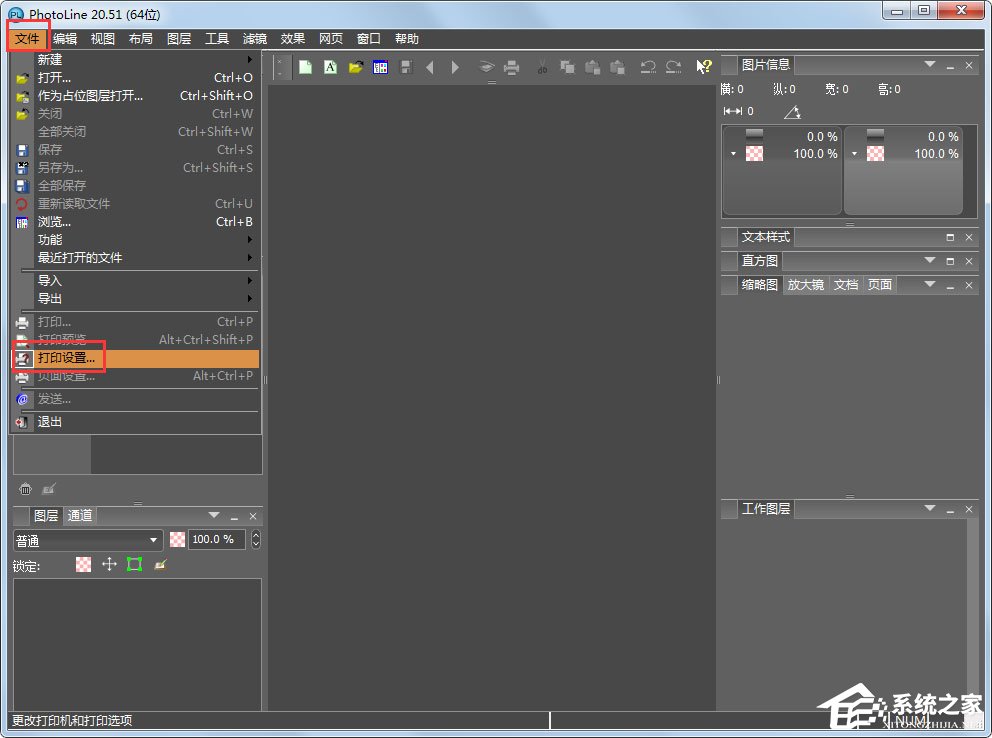Click the angle measurement icon in 图片信息
This screenshot has height=738, width=992.
click(793, 112)
